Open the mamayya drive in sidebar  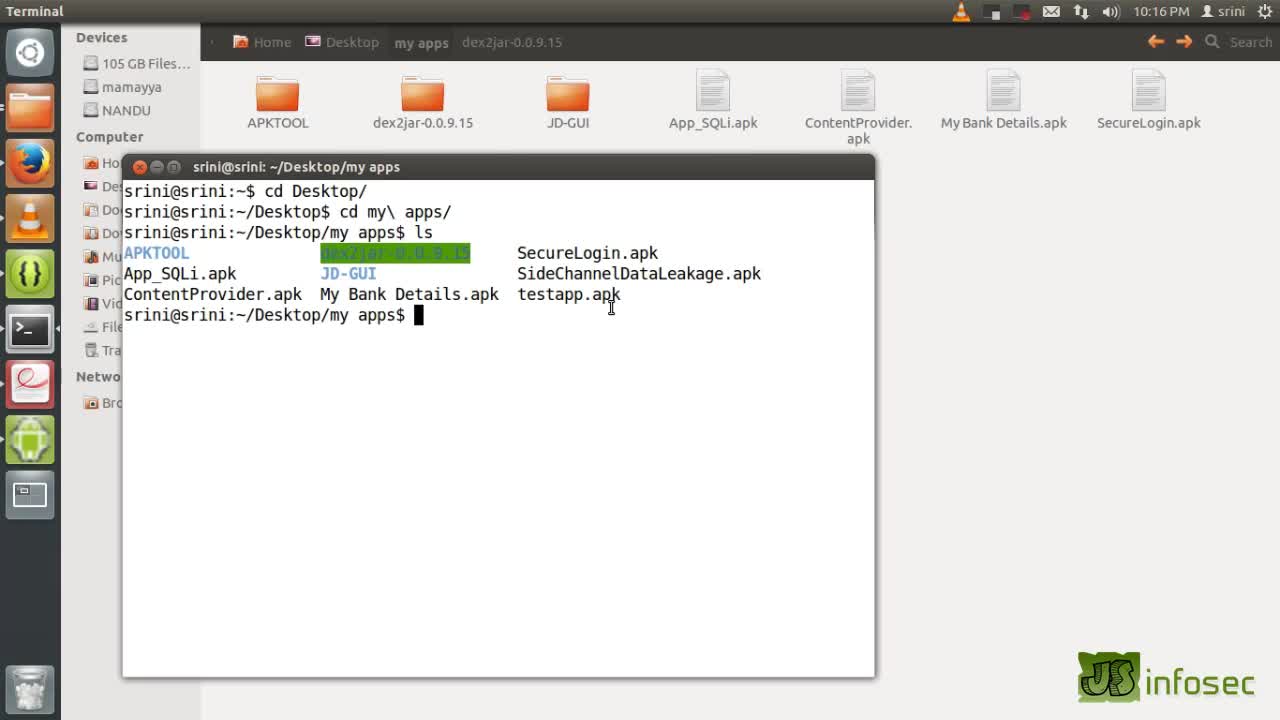(x=123, y=87)
